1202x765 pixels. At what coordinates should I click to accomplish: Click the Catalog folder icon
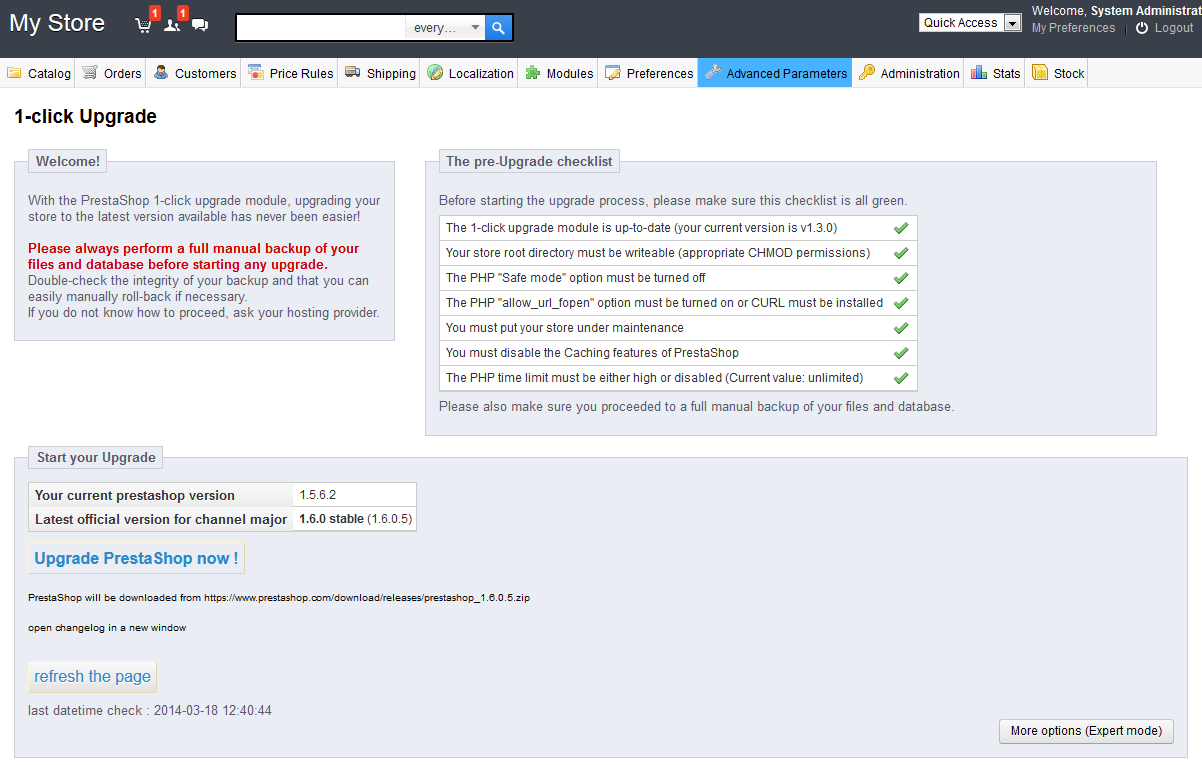tap(14, 73)
